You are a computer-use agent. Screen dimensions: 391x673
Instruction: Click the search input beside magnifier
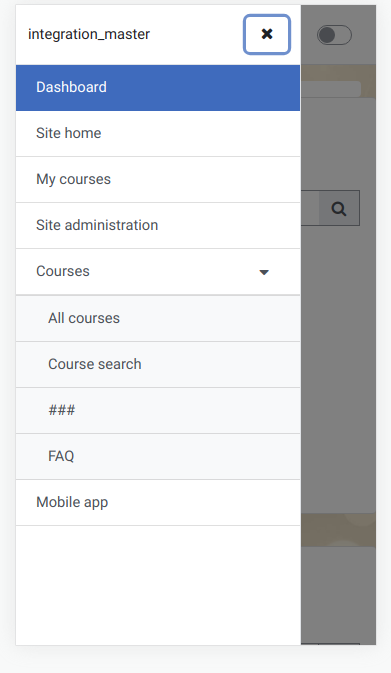[x=310, y=208]
